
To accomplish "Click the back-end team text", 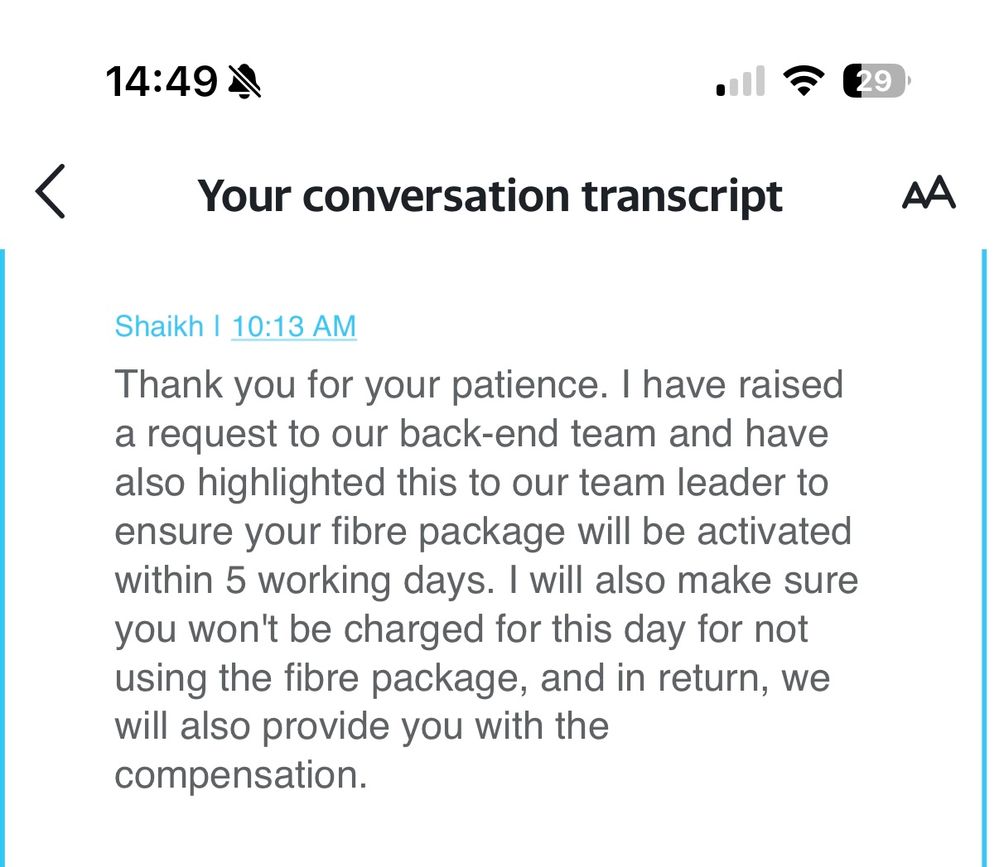I will tap(492, 434).
